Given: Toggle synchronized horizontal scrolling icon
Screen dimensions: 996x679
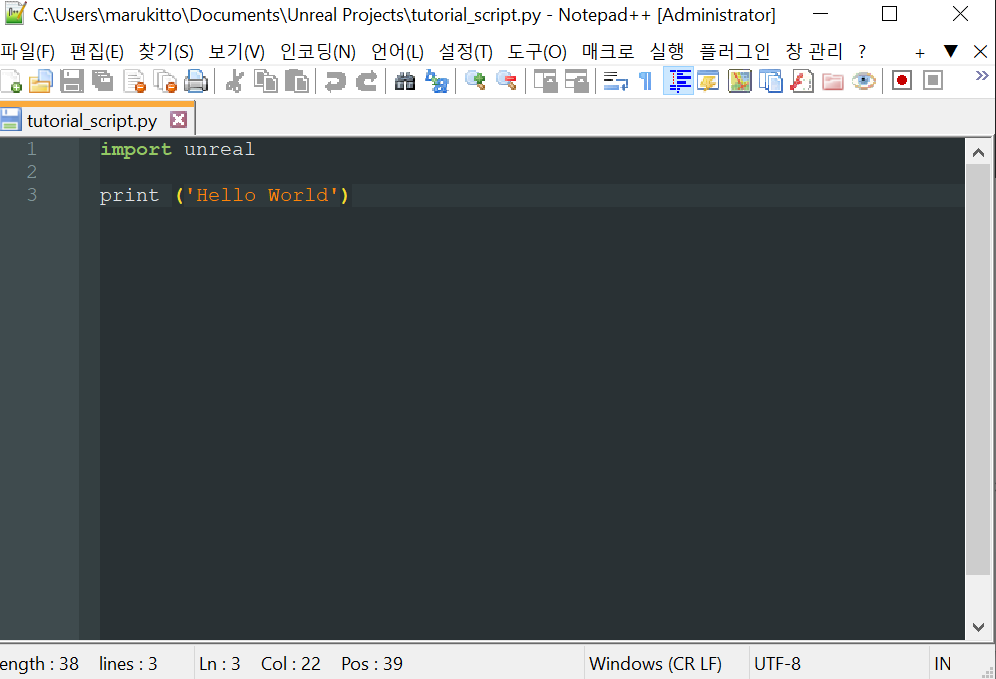Looking at the screenshot, I should click(576, 81).
